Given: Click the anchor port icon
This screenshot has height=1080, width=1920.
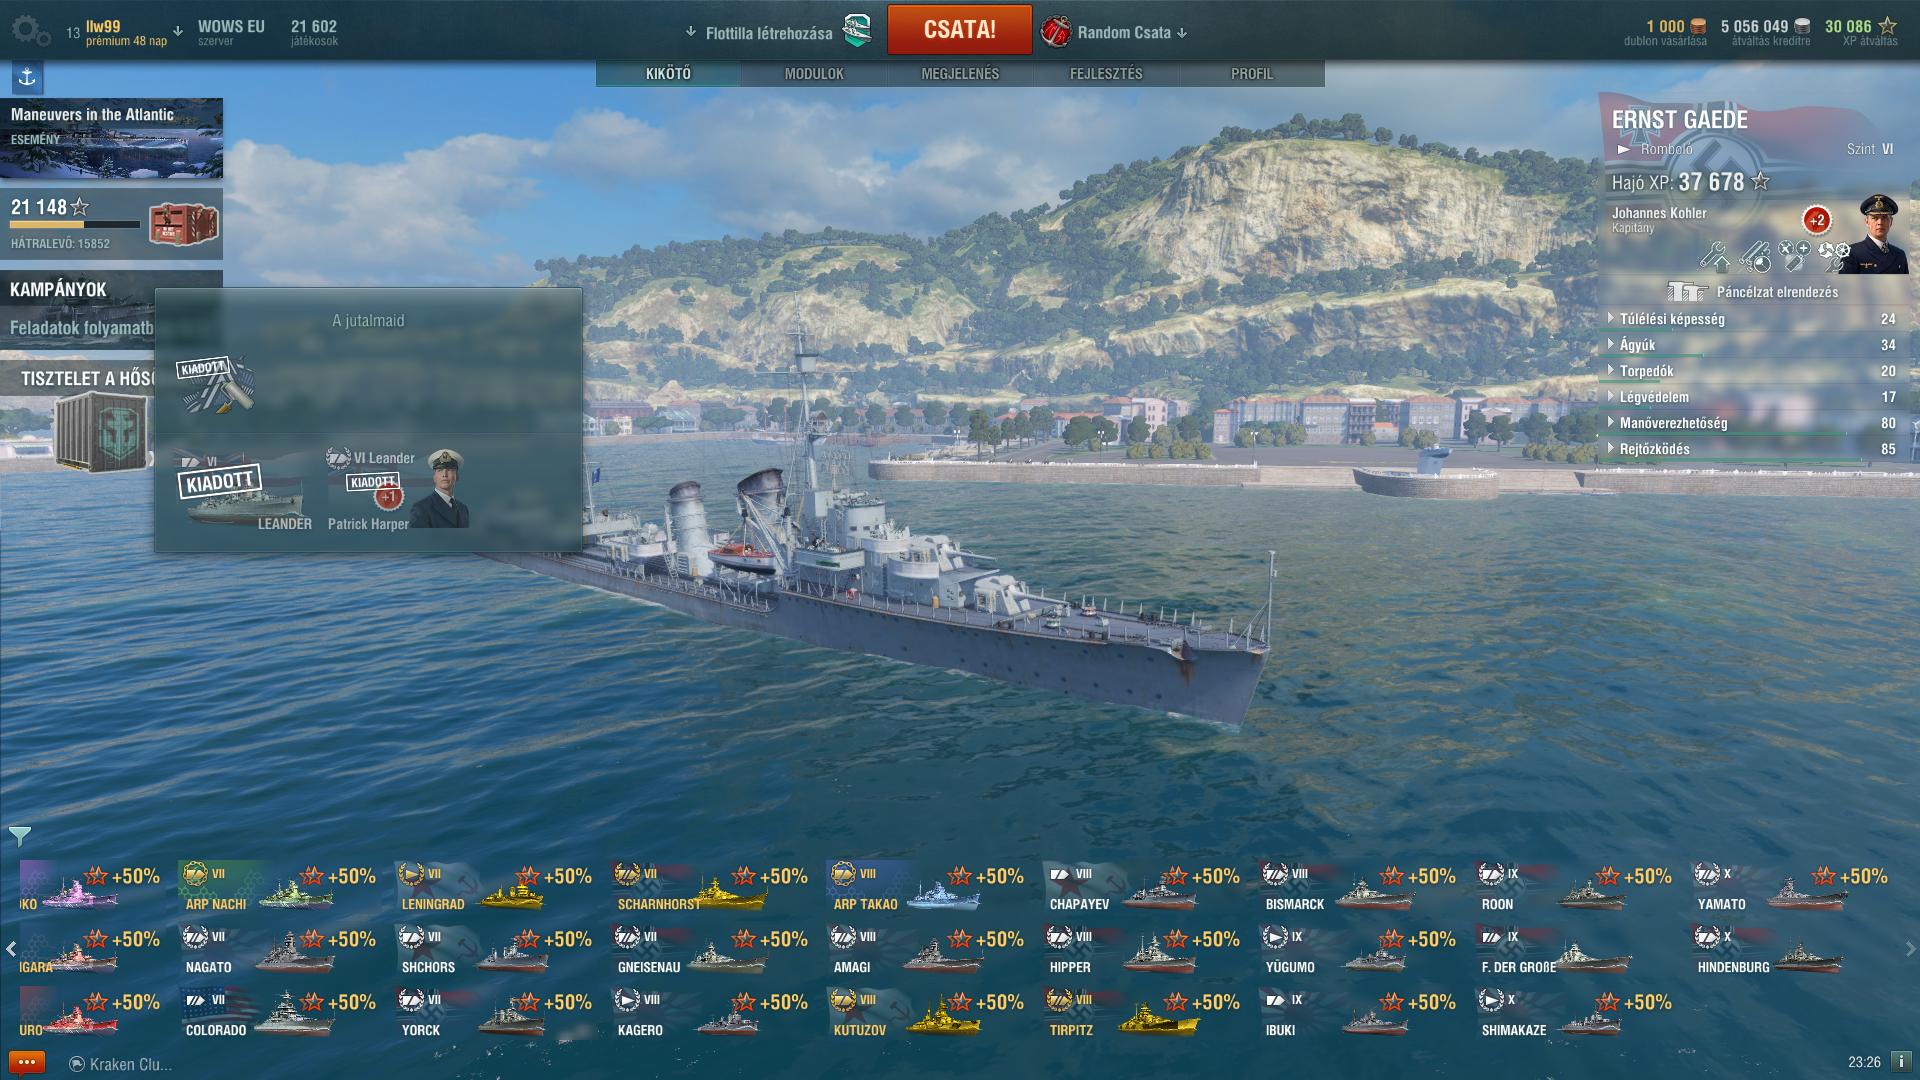Looking at the screenshot, I should (x=27, y=77).
